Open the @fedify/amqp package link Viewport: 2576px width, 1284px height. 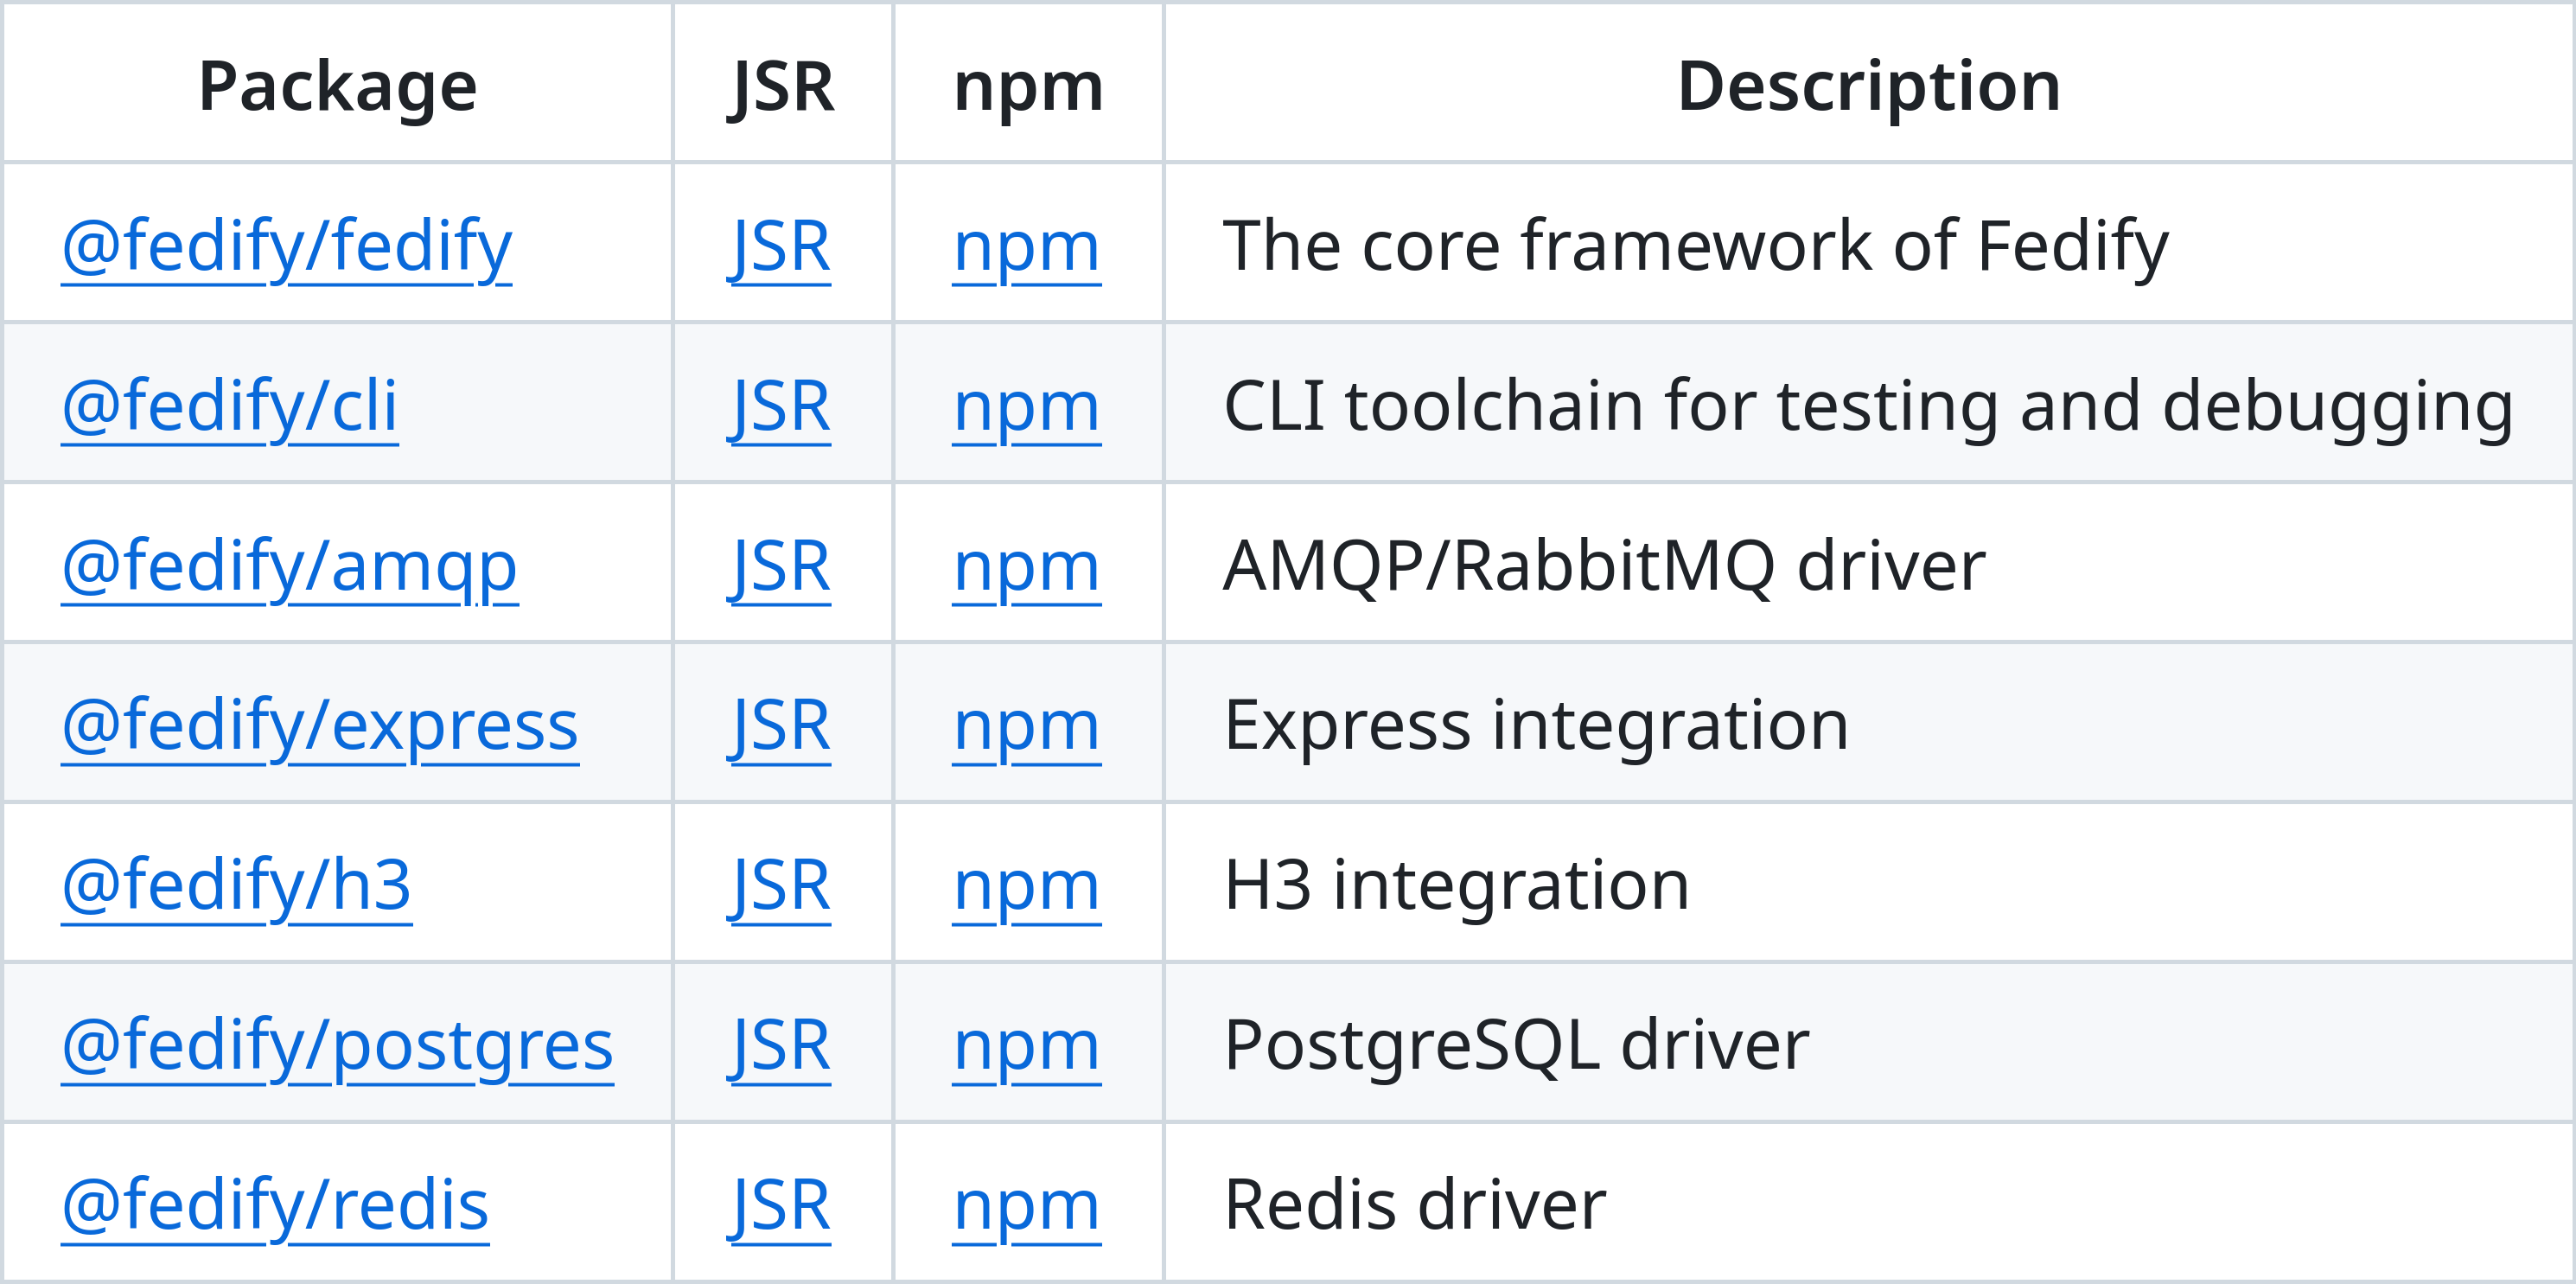pyautogui.click(x=289, y=566)
